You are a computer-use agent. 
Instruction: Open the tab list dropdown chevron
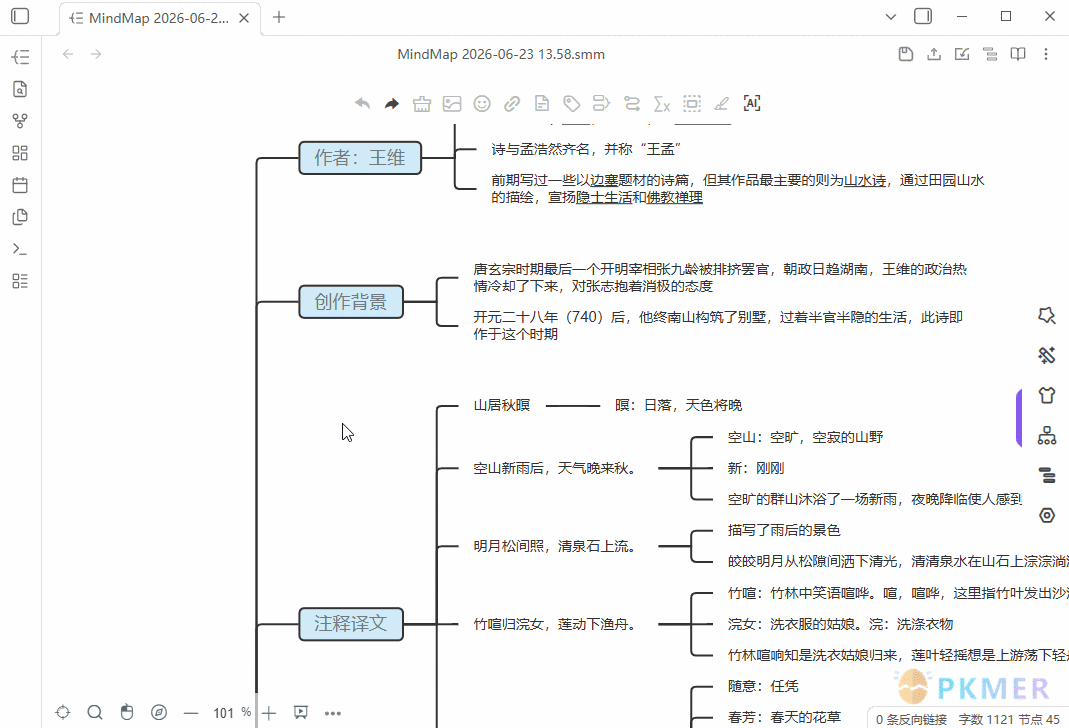(x=890, y=17)
